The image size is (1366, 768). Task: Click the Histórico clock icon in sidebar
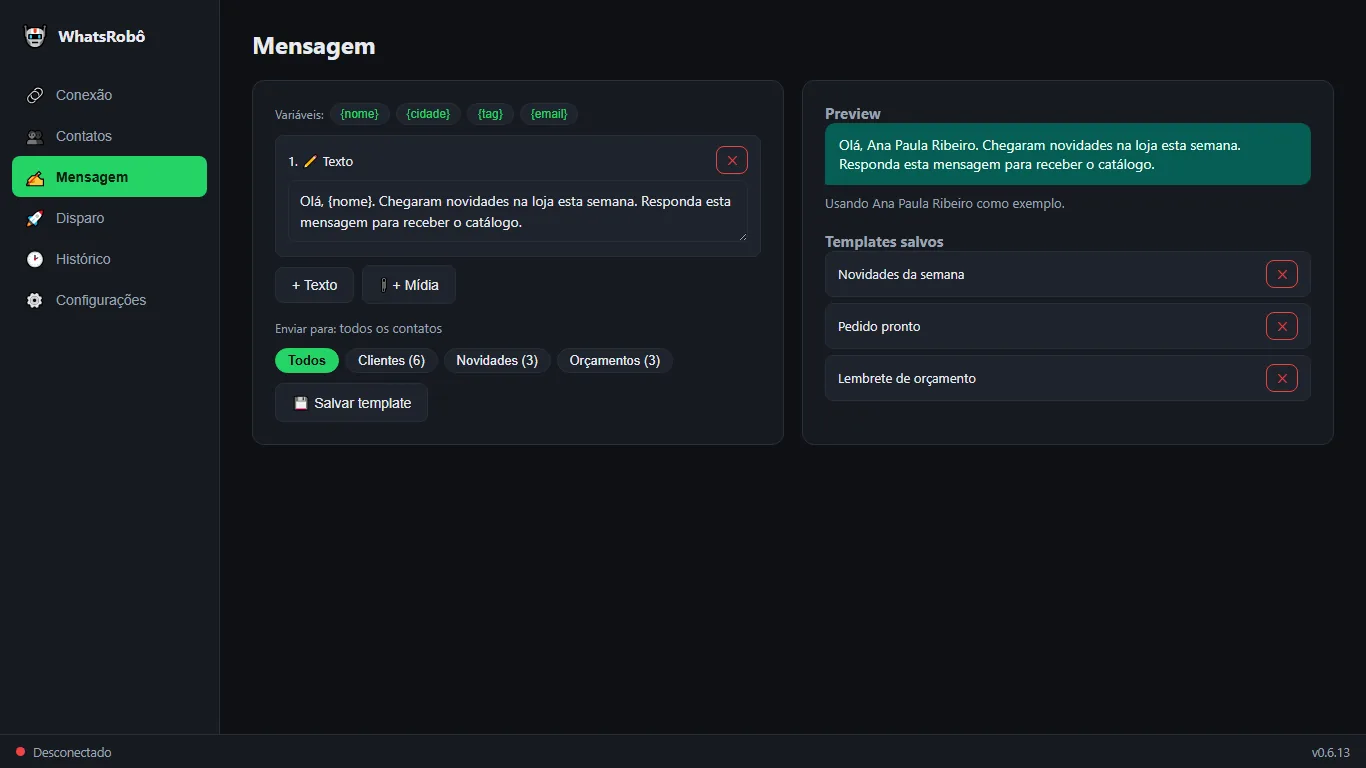pyautogui.click(x=35, y=259)
